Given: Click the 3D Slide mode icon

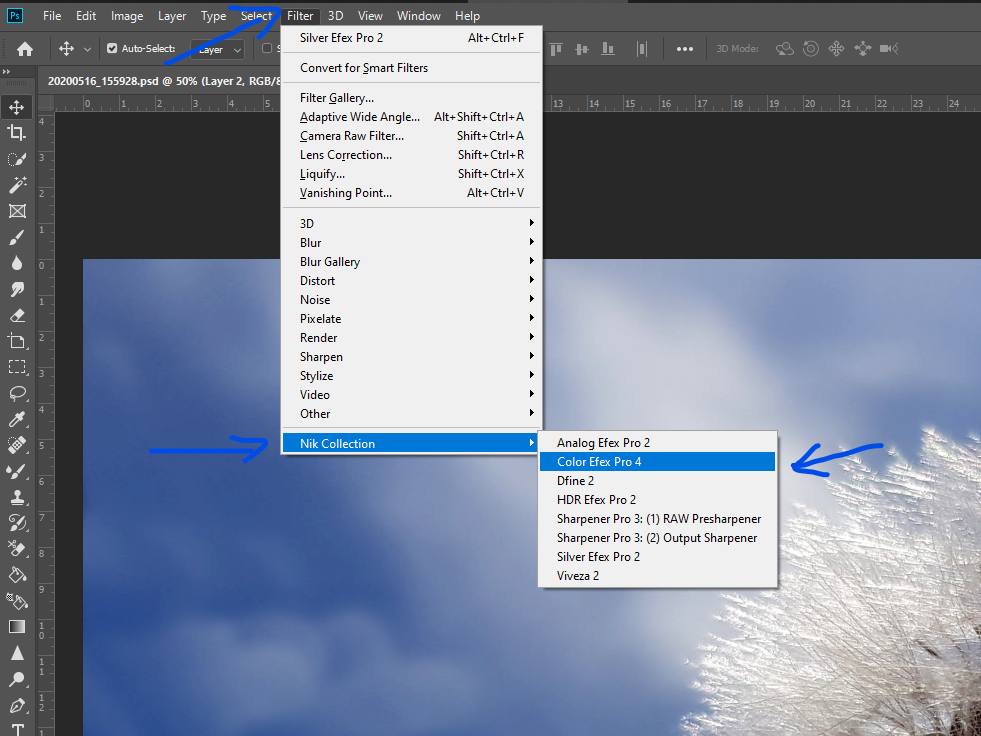Looking at the screenshot, I should pyautogui.click(x=862, y=49).
